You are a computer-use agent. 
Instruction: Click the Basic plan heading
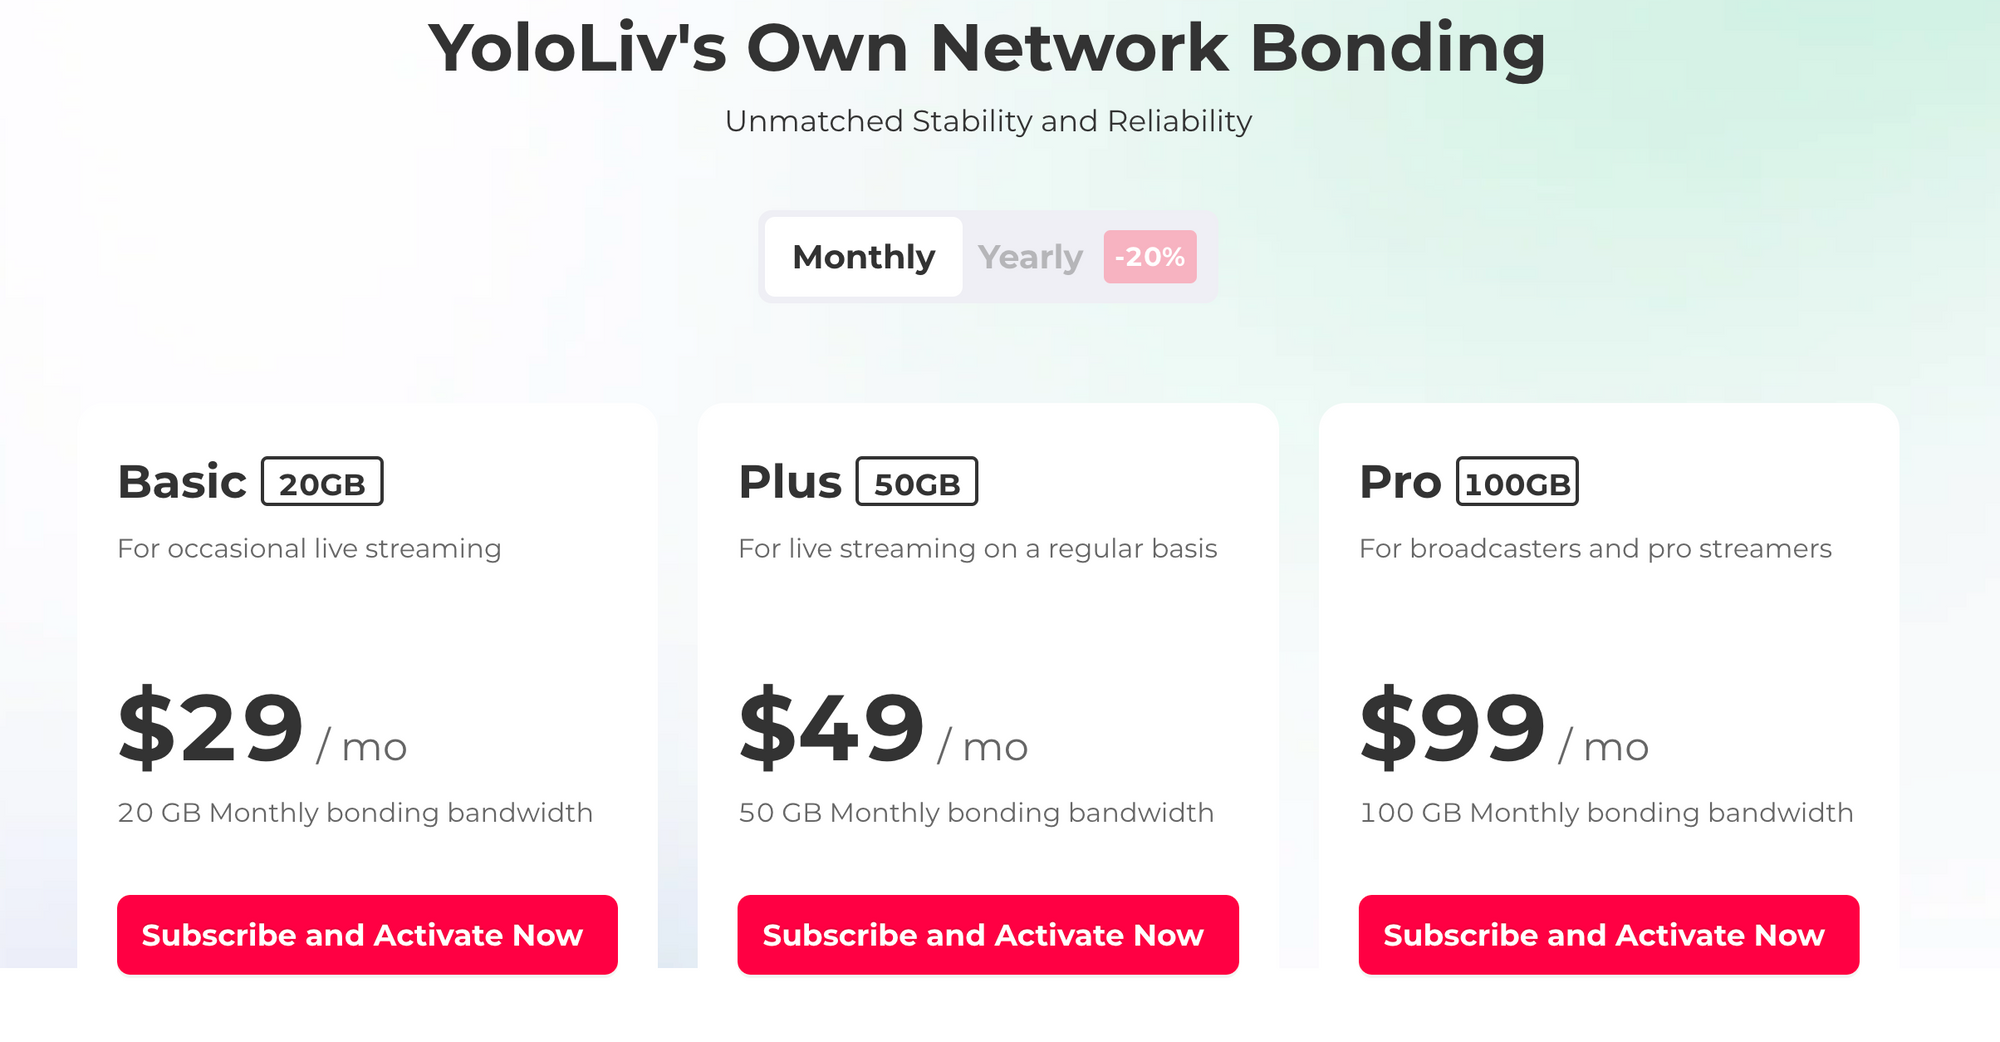[x=182, y=482]
